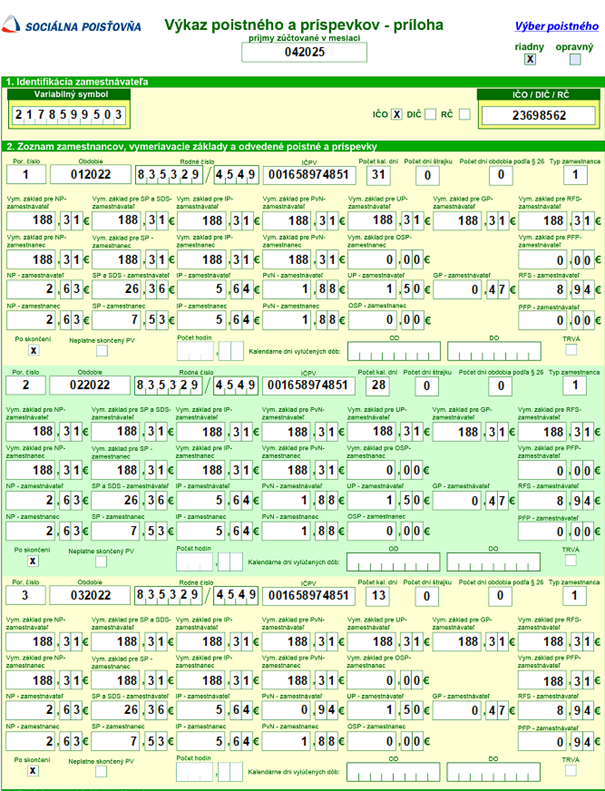The width and height of the screenshot is (605, 791).
Task: Click Rodné číslo suffix 4549 in record 1
Action: [236, 175]
